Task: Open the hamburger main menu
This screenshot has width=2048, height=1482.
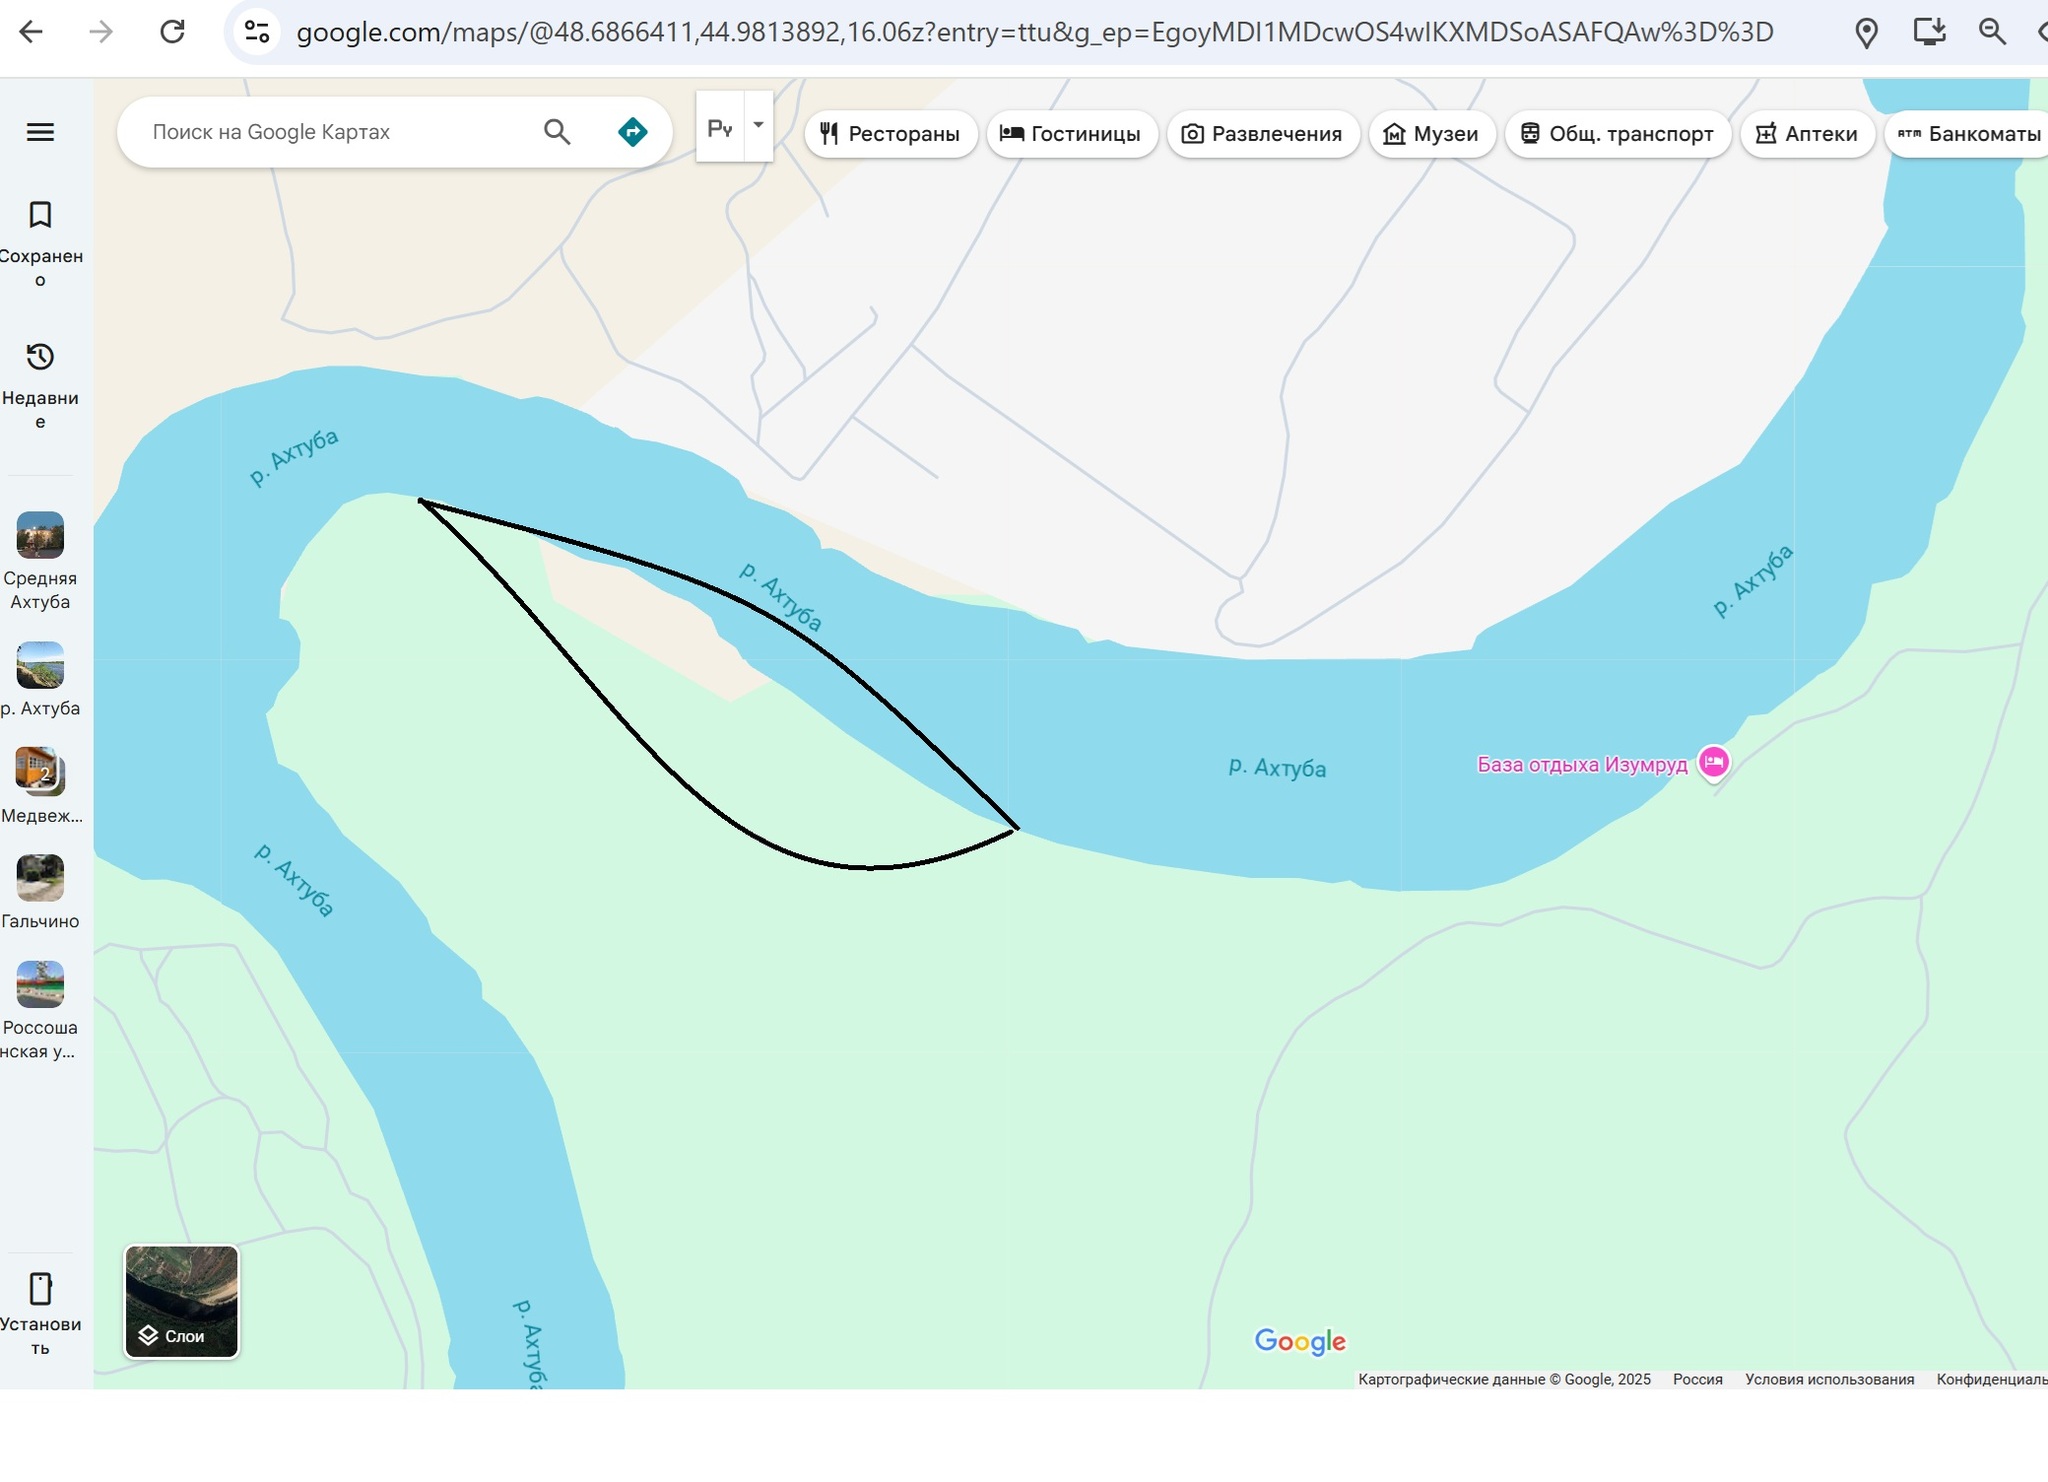Action: pyautogui.click(x=40, y=132)
